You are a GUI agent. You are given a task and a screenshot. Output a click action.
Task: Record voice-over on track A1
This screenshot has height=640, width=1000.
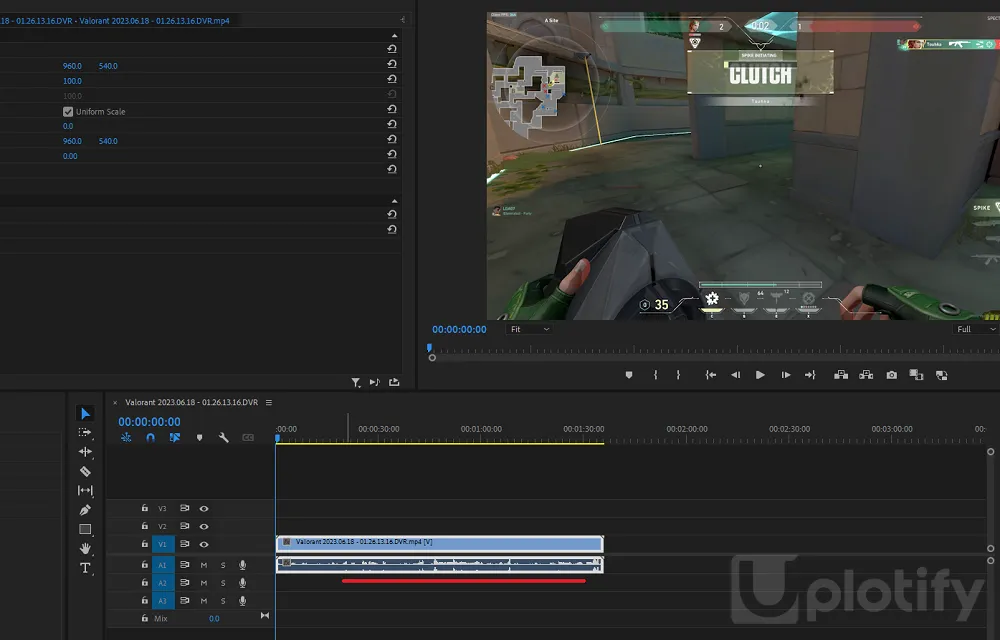point(242,565)
